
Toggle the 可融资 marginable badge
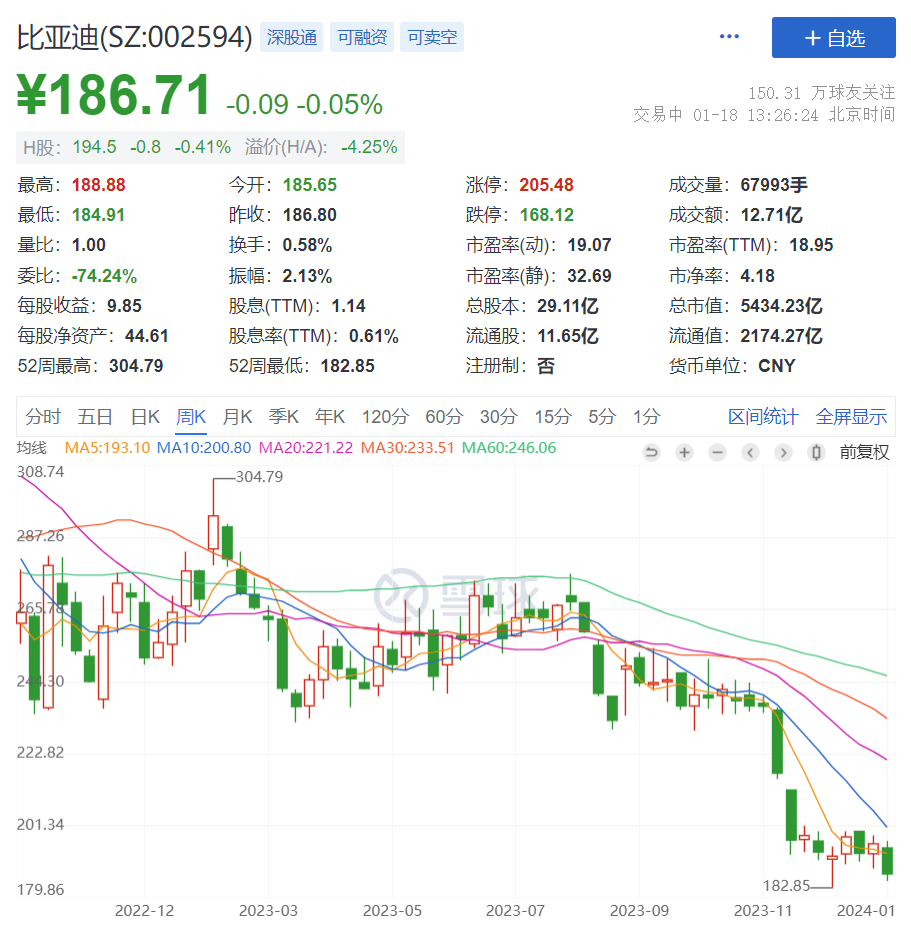361,37
